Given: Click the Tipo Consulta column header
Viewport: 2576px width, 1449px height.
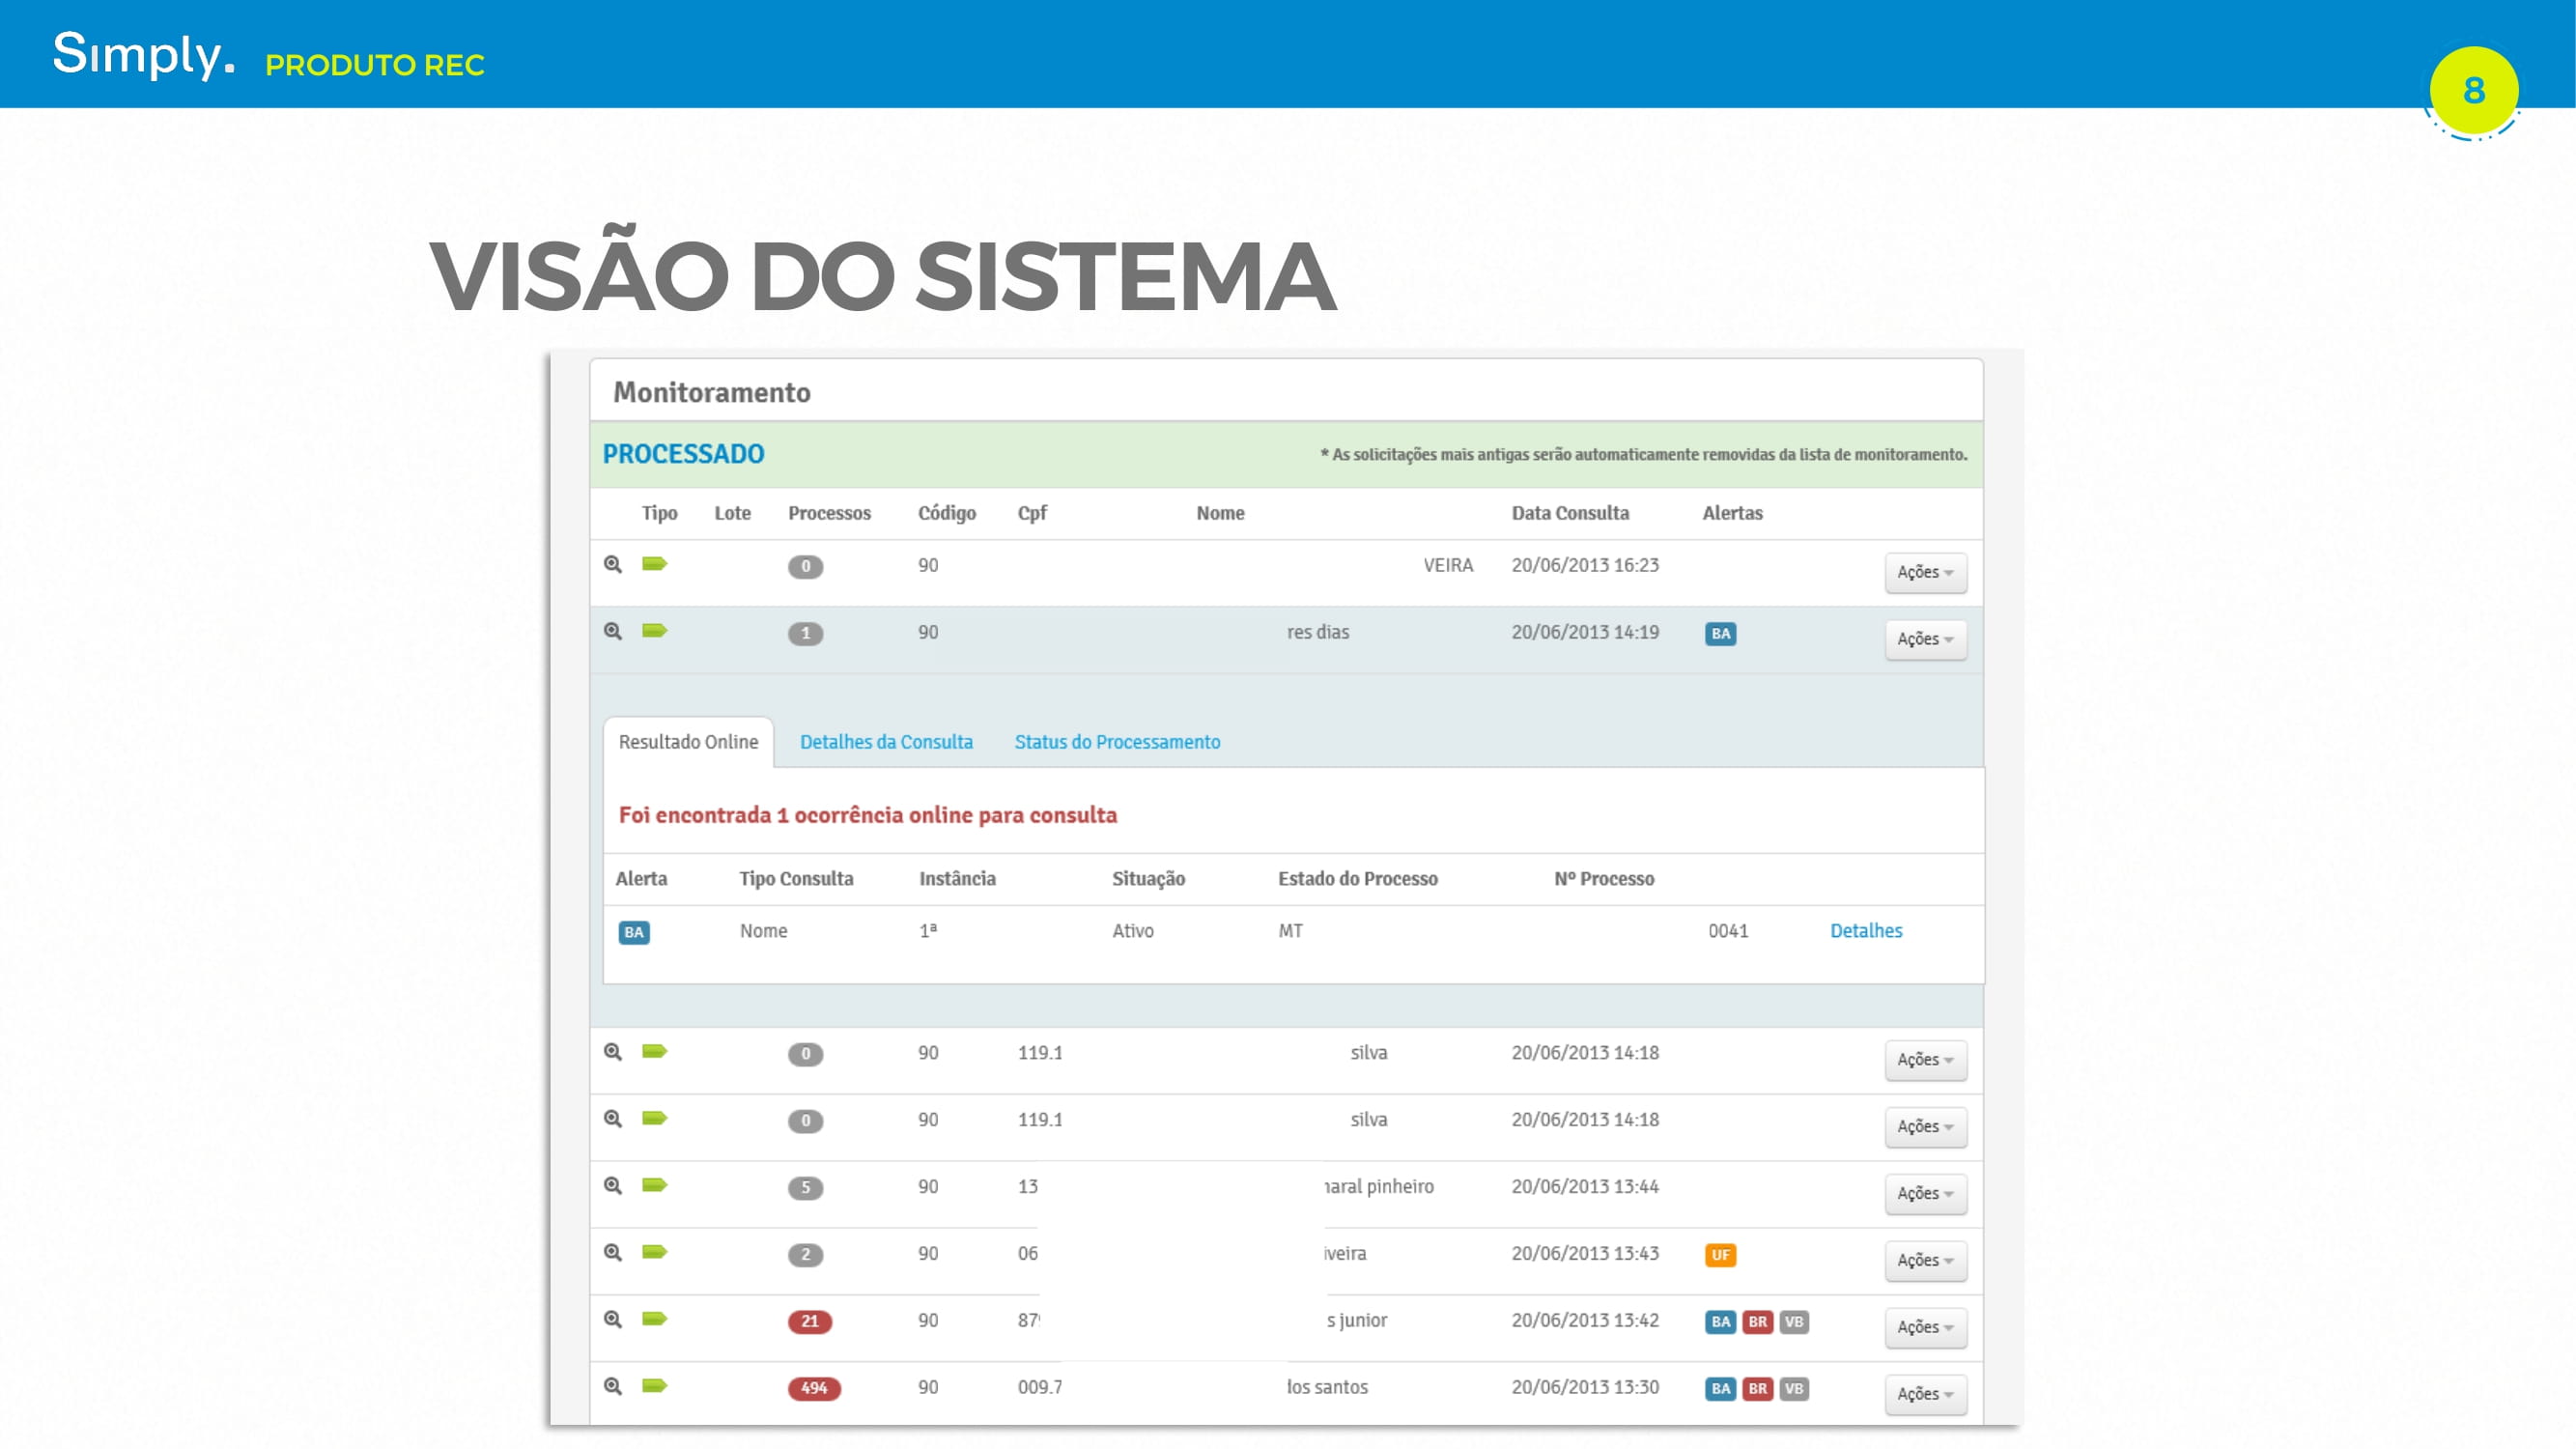Looking at the screenshot, I should coord(796,879).
